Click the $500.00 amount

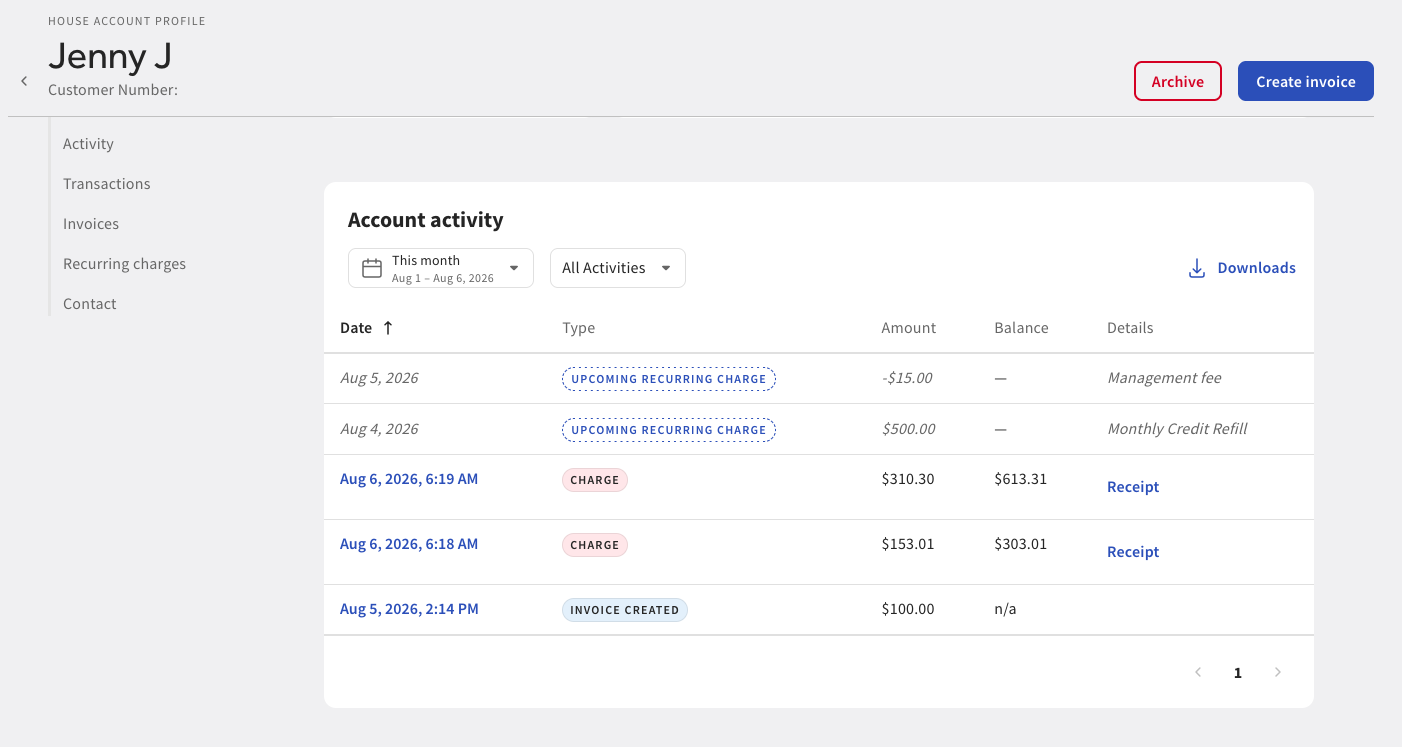pyautogui.click(x=908, y=429)
